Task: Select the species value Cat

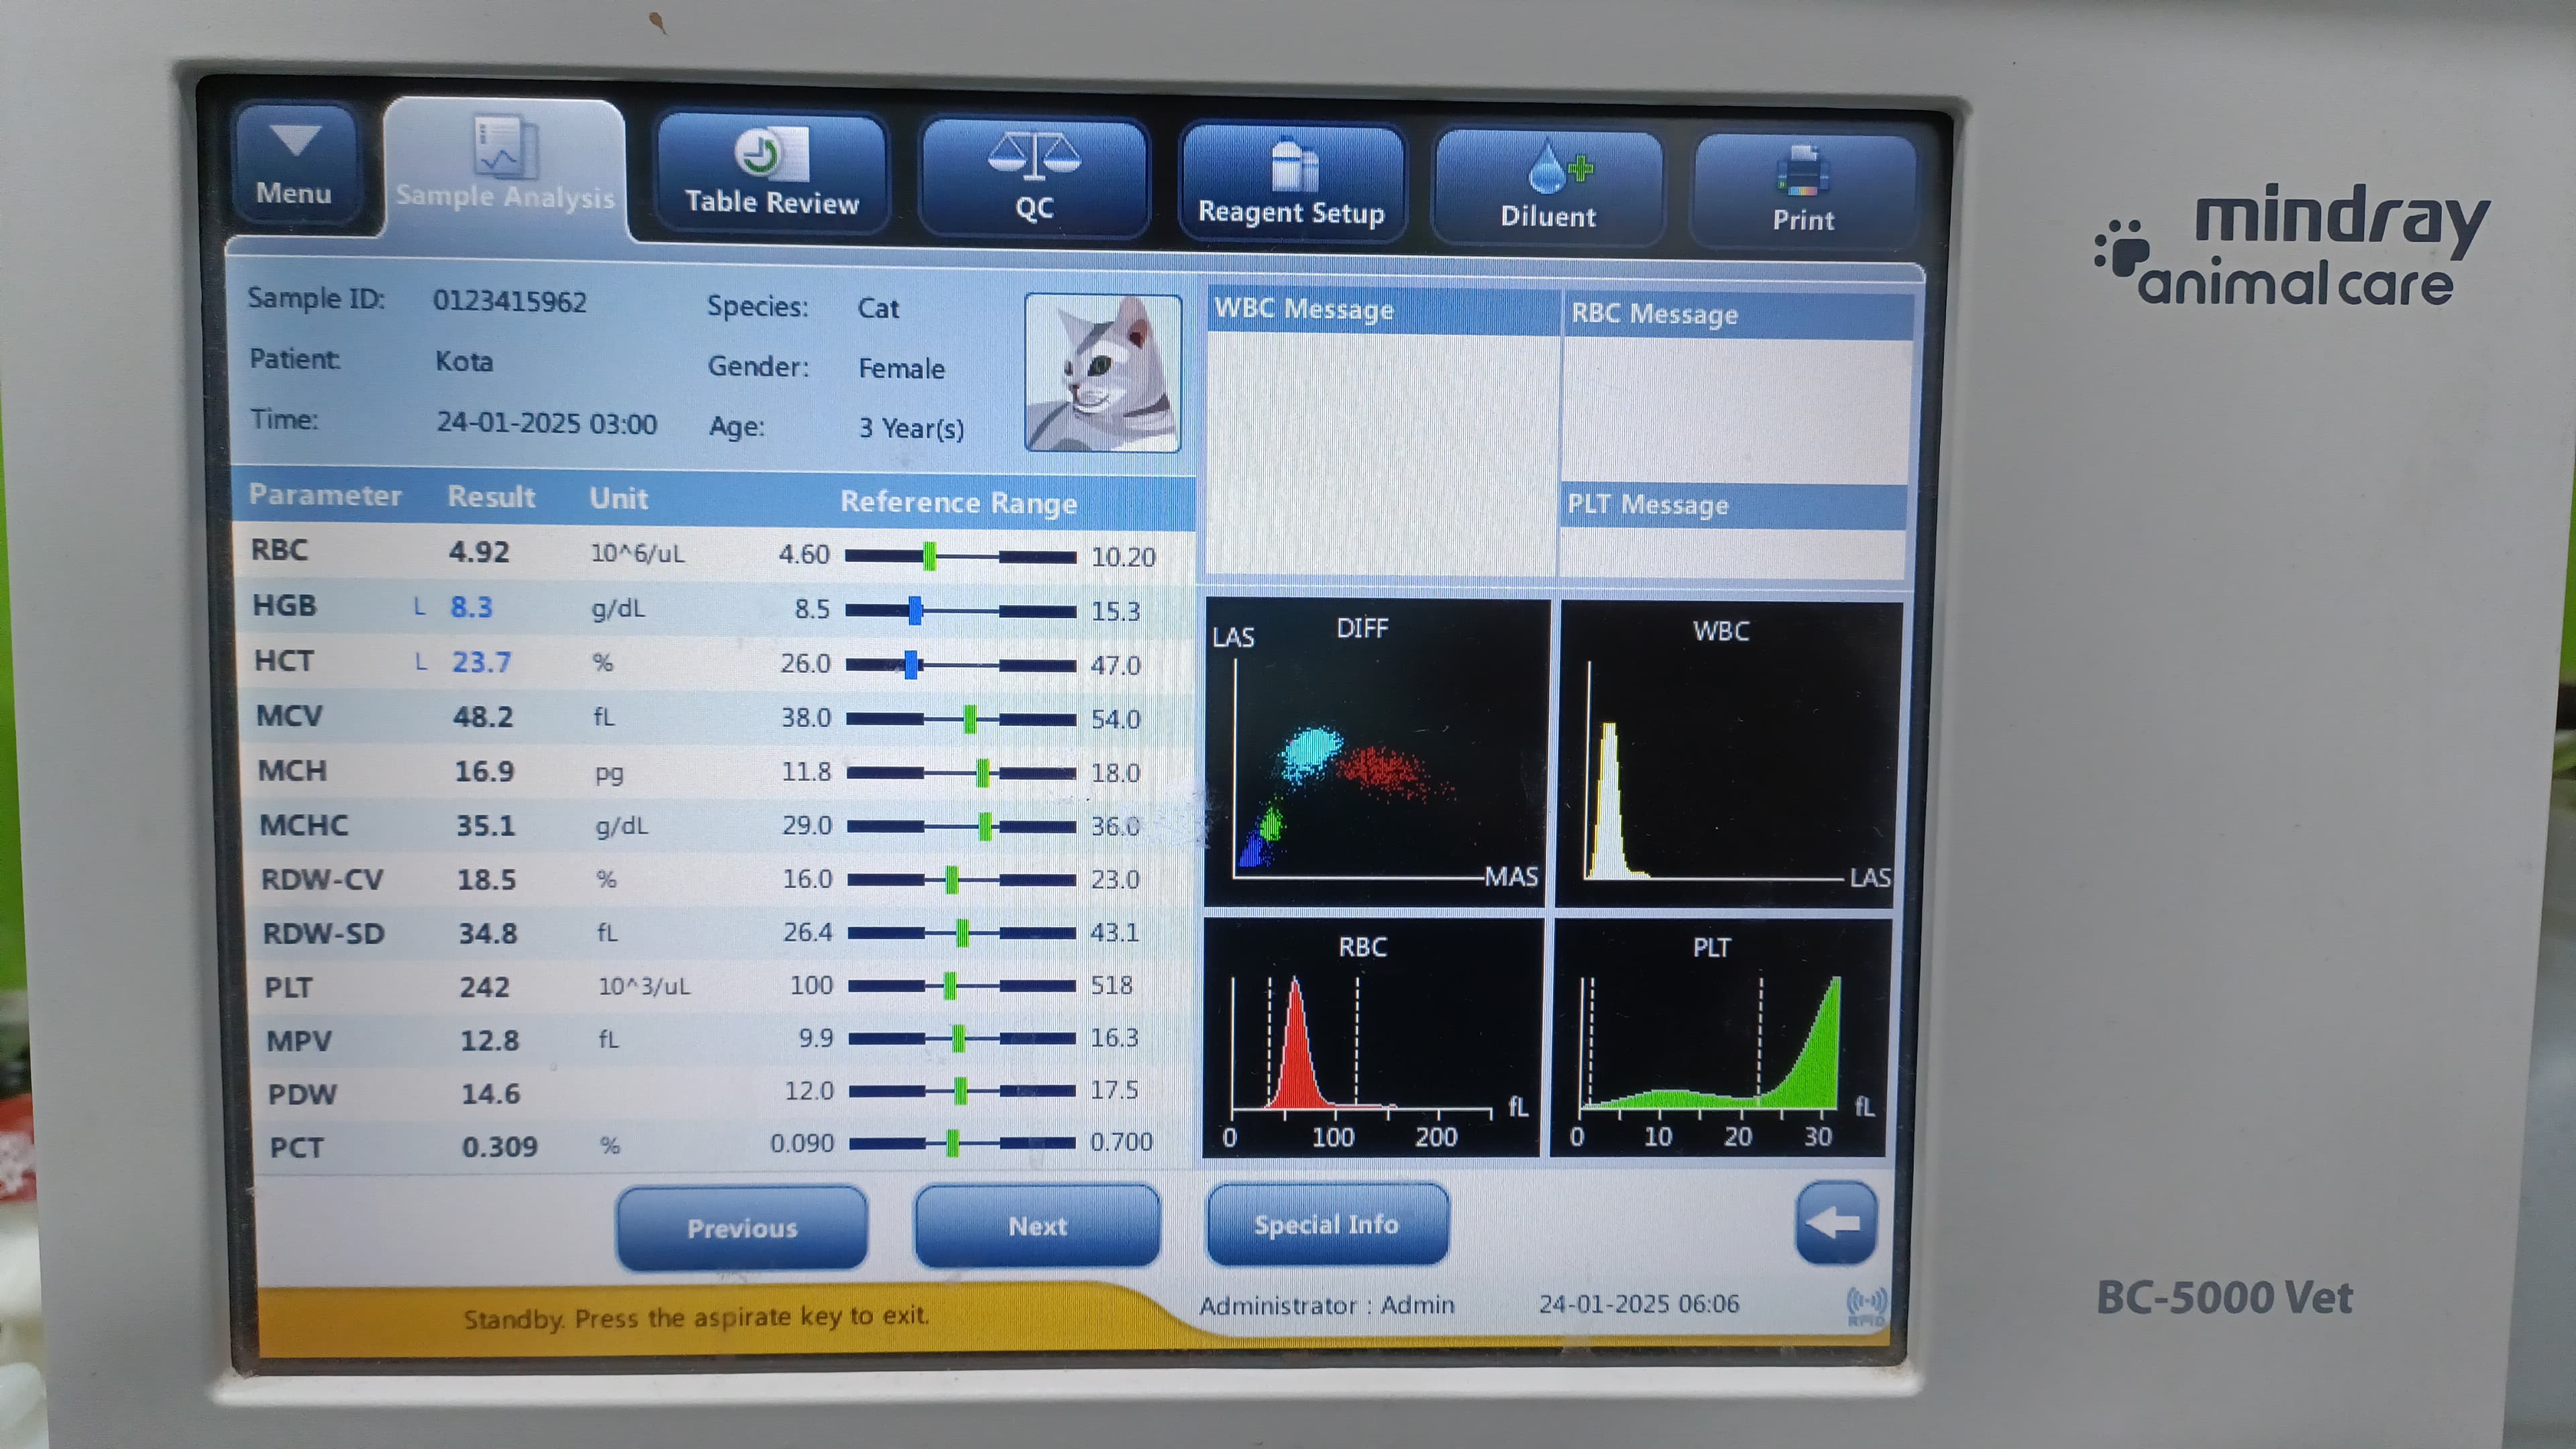Action: tap(878, 308)
